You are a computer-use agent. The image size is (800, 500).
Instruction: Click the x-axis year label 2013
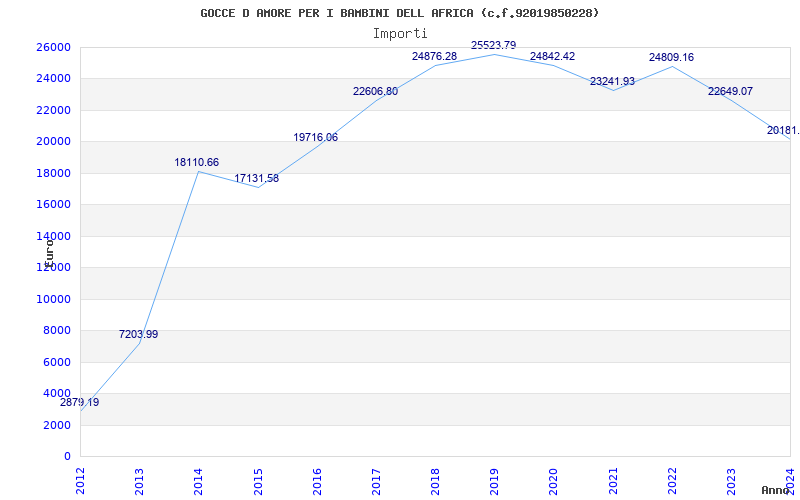click(139, 481)
